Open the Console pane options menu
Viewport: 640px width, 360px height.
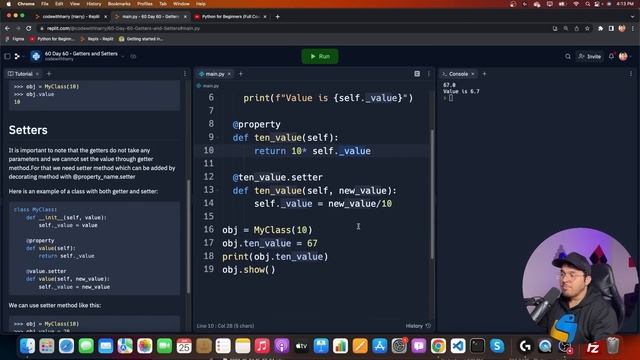pos(631,74)
